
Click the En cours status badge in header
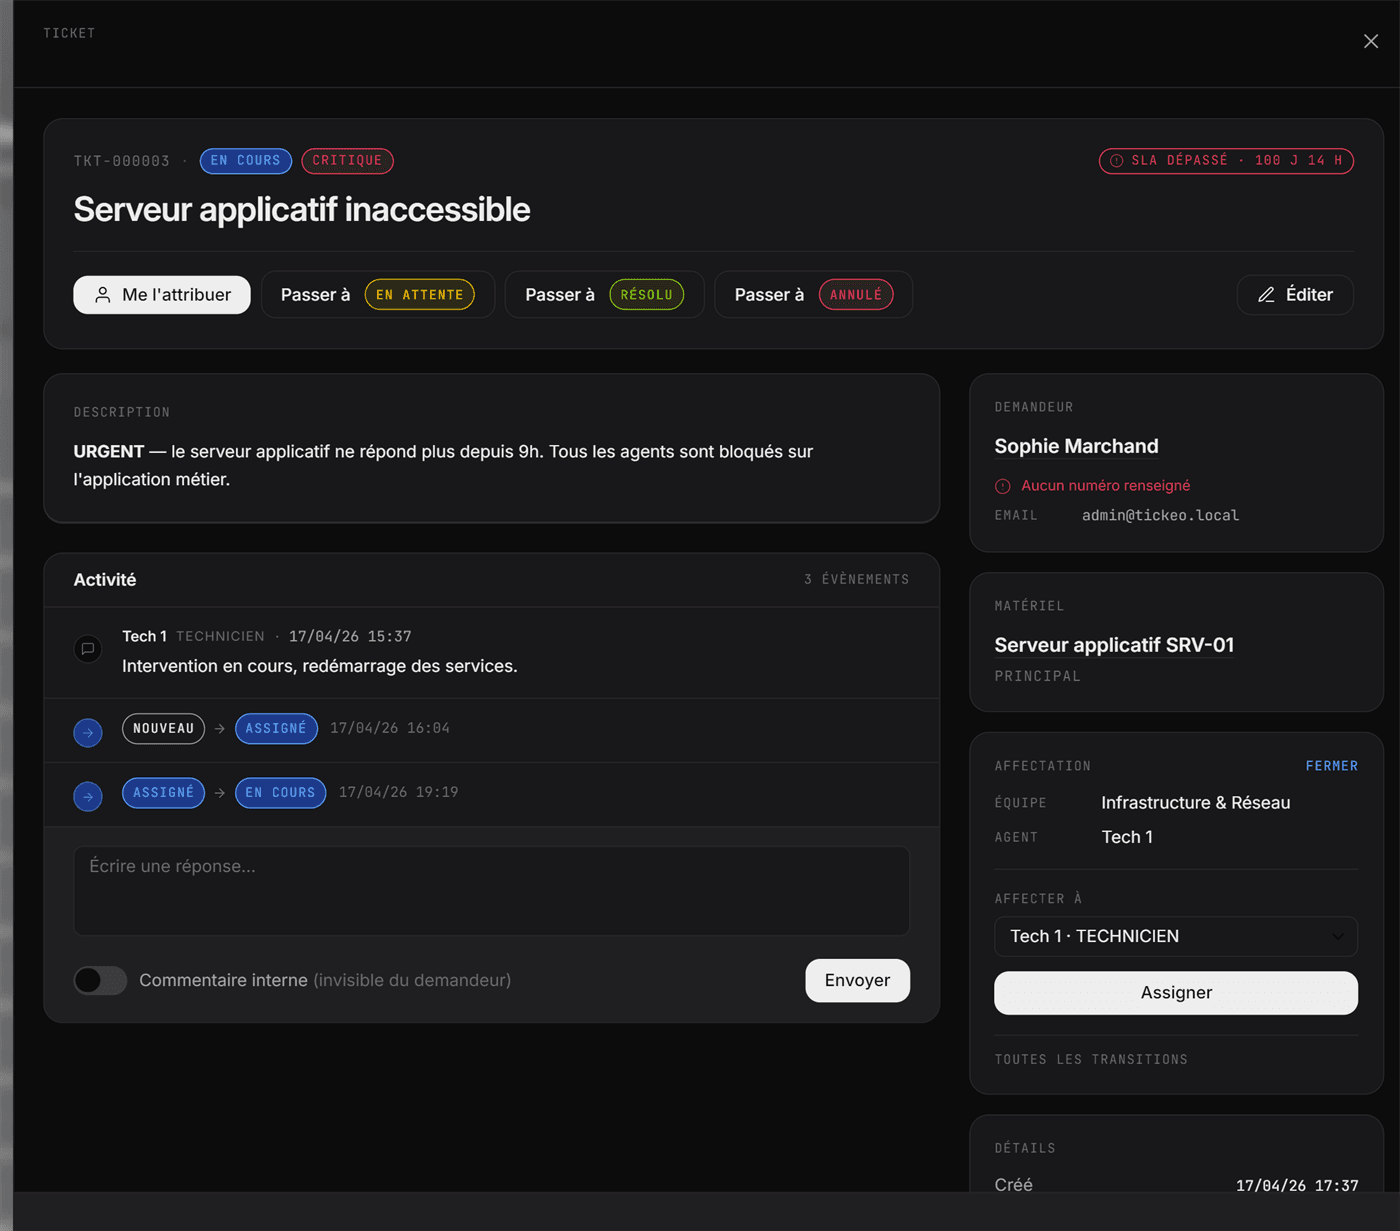(246, 161)
